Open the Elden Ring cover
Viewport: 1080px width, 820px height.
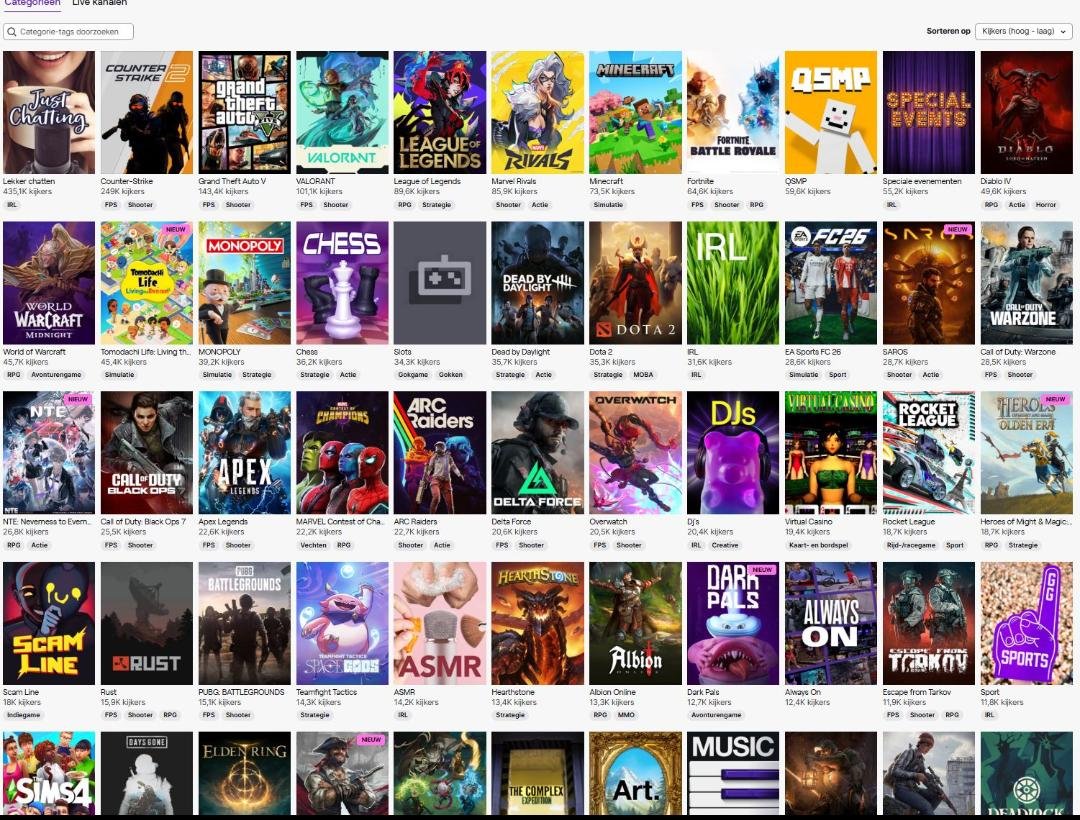[245, 774]
